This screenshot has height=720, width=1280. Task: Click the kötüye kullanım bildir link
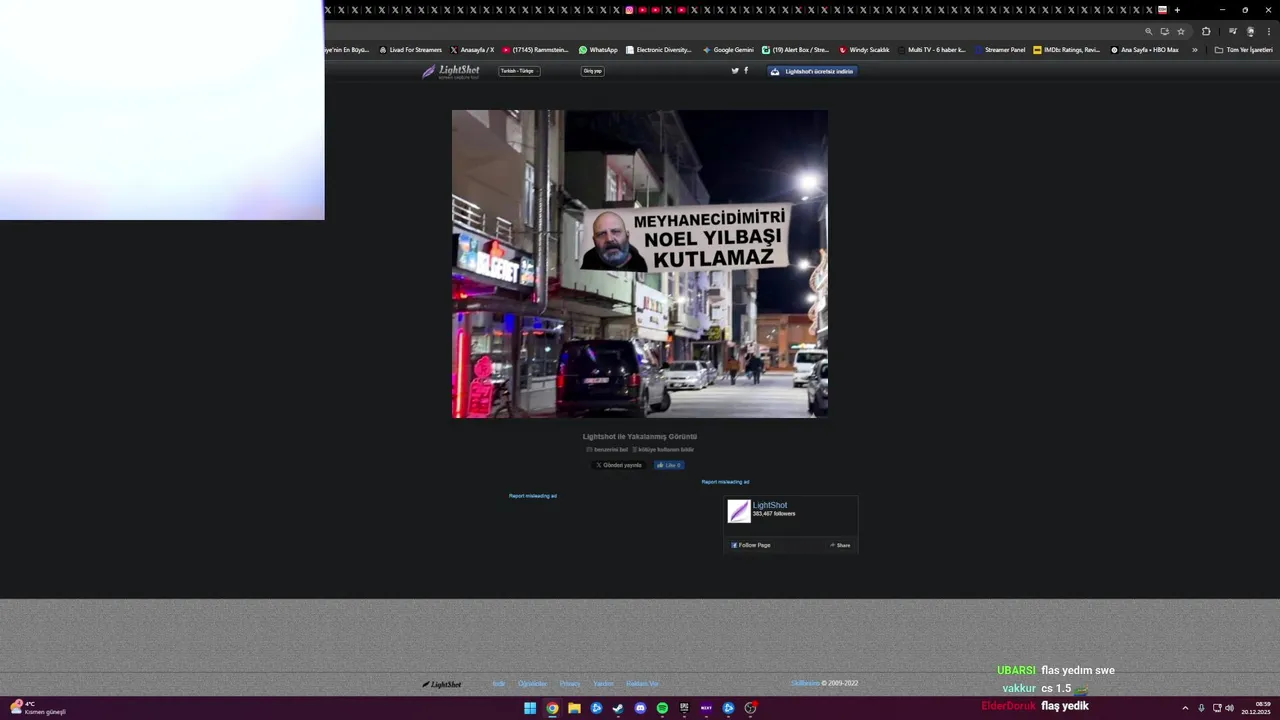pos(663,450)
